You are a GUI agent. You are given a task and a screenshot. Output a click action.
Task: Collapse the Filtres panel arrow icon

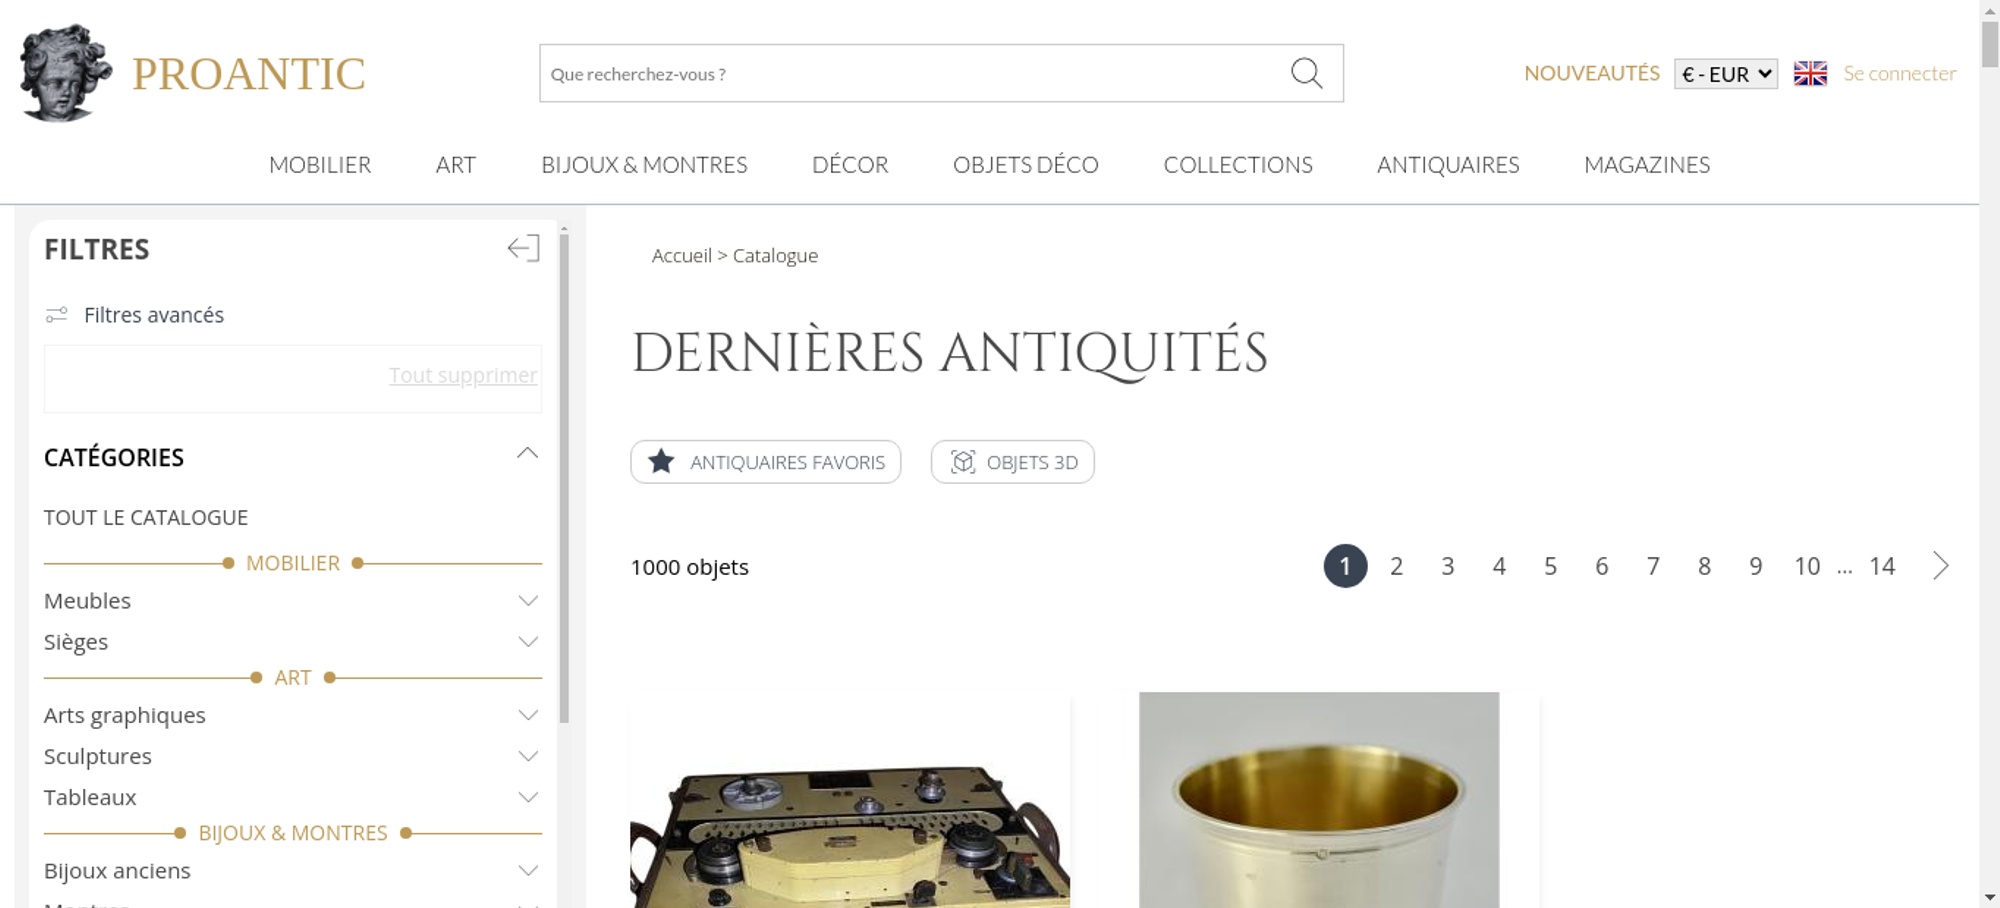coord(523,248)
